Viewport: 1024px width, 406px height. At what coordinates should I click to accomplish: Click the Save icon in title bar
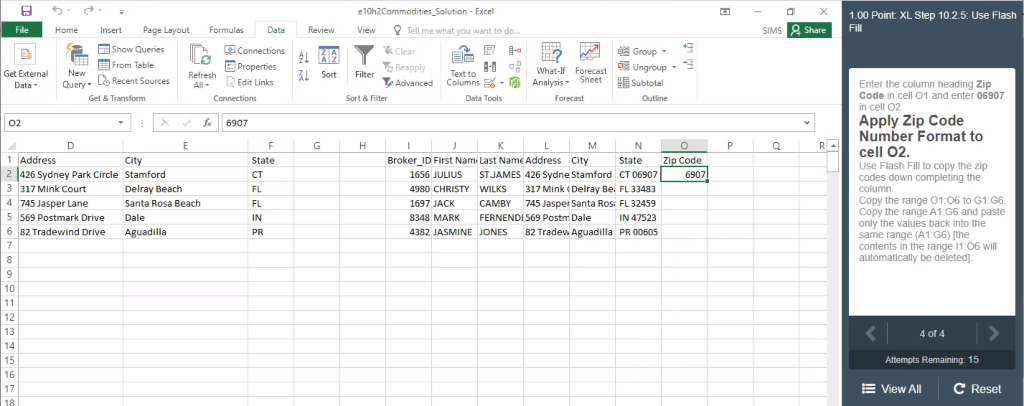pos(26,11)
